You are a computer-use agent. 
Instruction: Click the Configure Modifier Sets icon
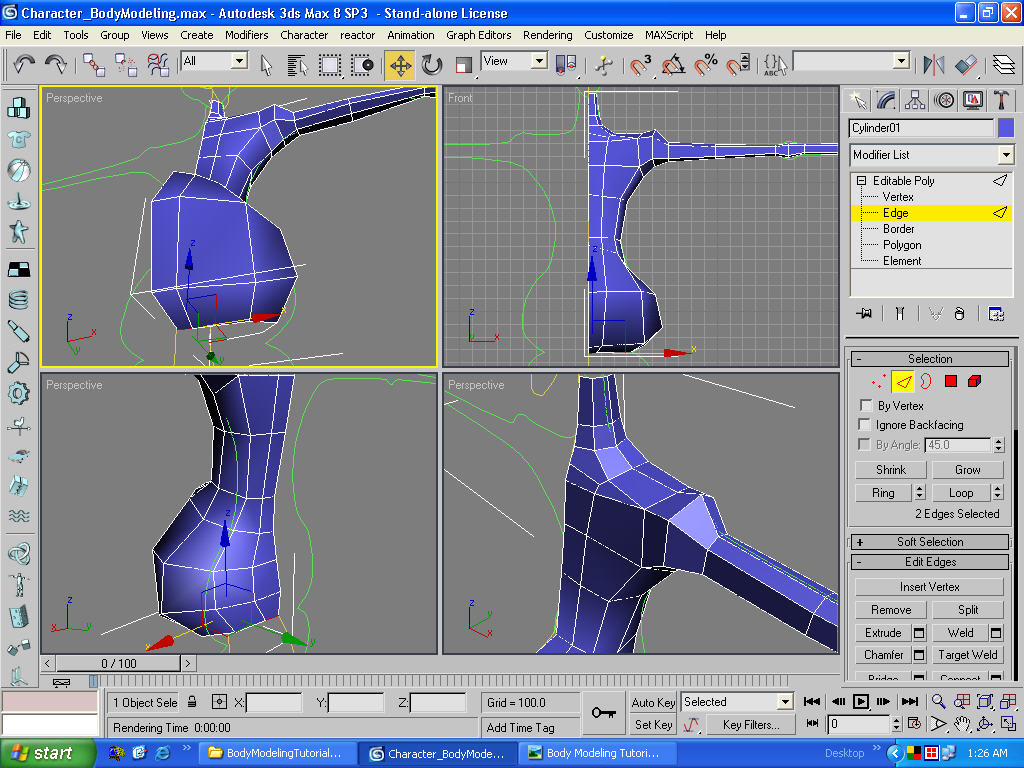pos(996,313)
